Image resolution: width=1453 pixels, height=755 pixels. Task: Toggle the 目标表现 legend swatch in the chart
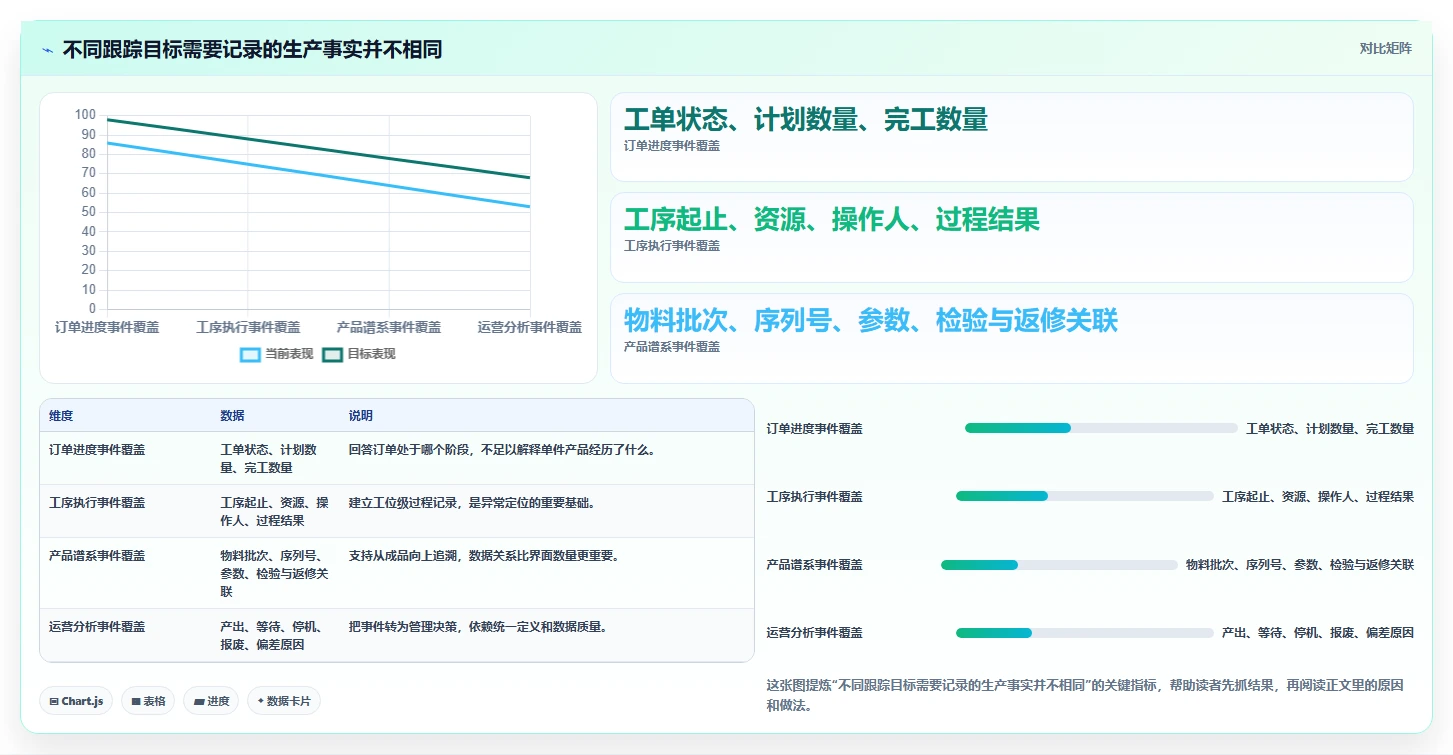tap(332, 354)
